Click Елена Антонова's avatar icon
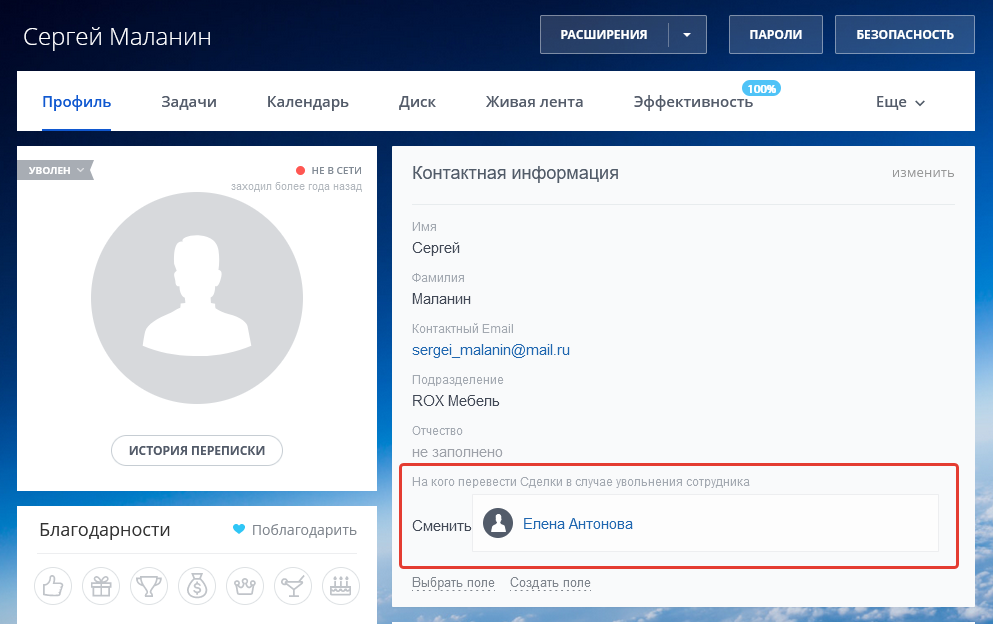This screenshot has width=993, height=624. (498, 524)
